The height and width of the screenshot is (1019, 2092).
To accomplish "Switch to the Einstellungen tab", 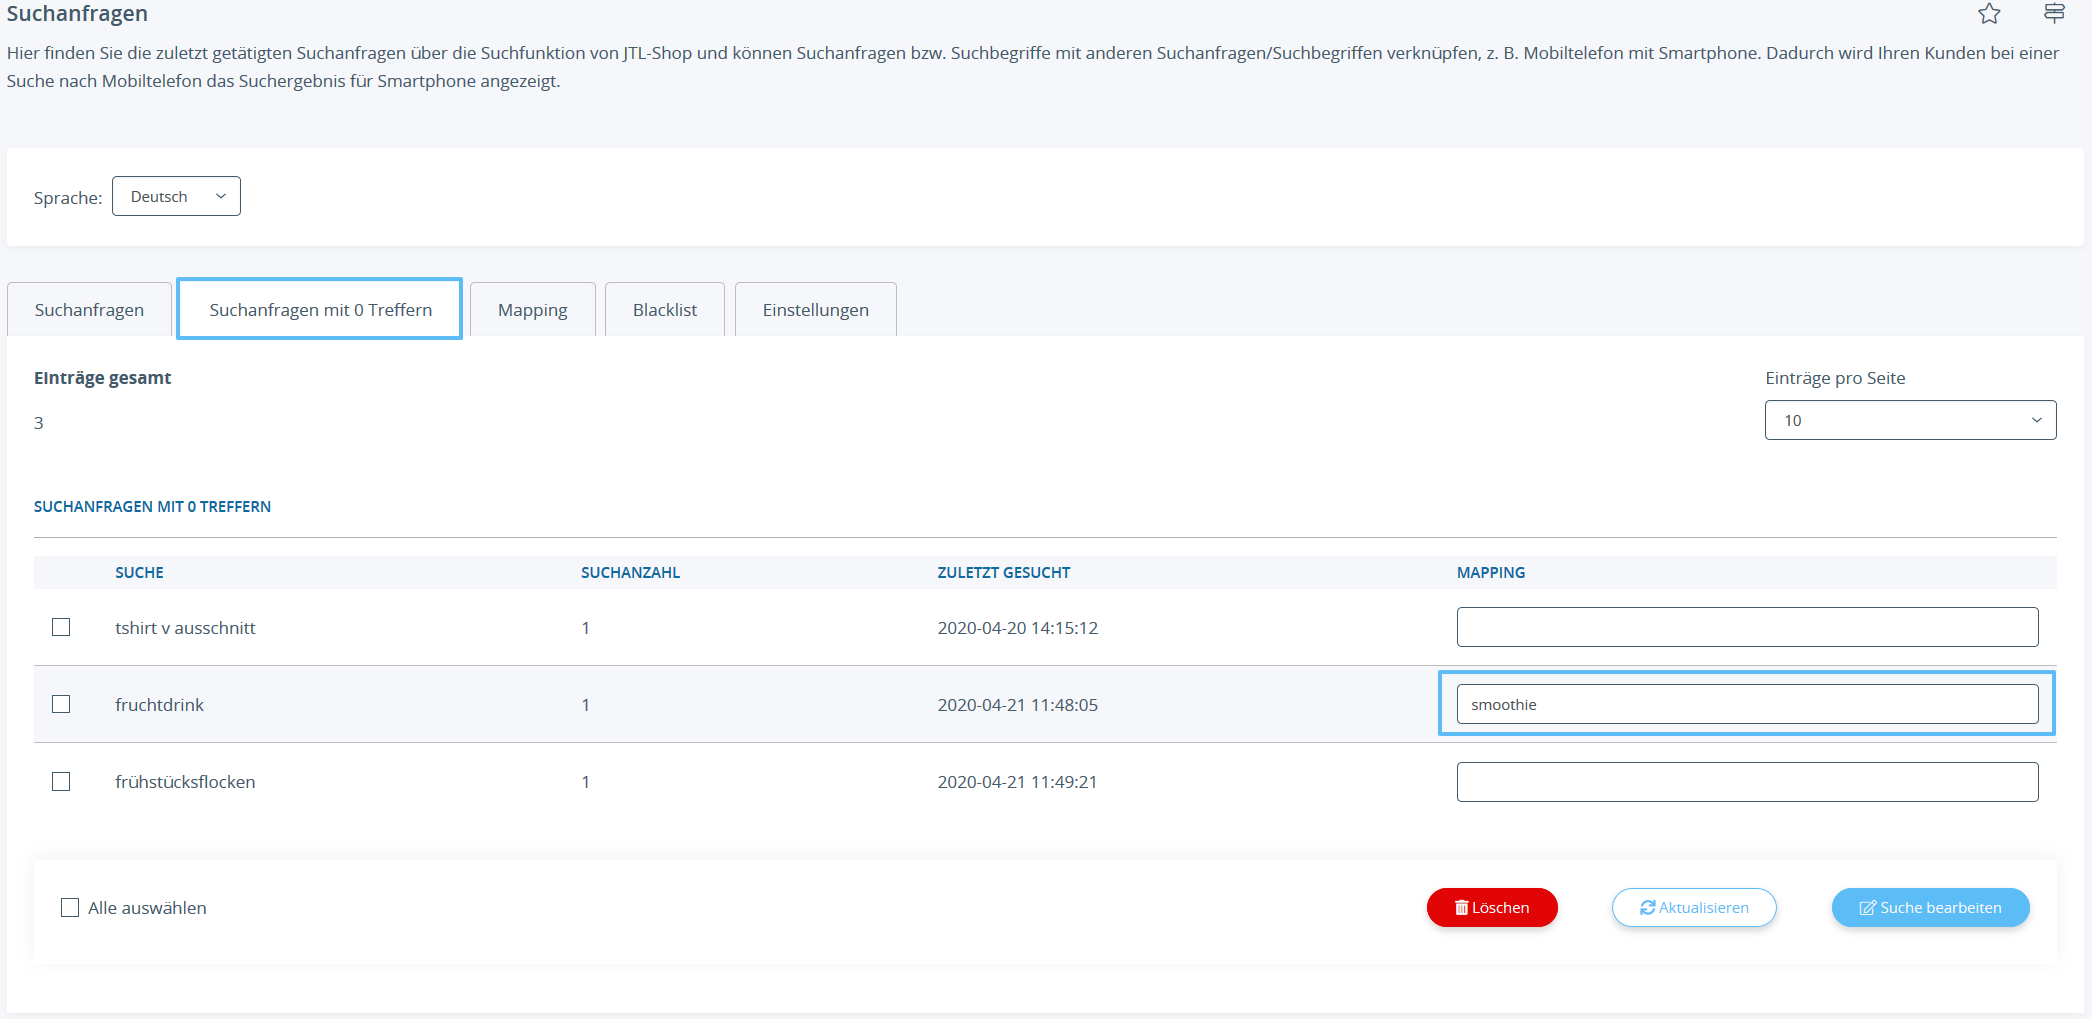I will [815, 310].
